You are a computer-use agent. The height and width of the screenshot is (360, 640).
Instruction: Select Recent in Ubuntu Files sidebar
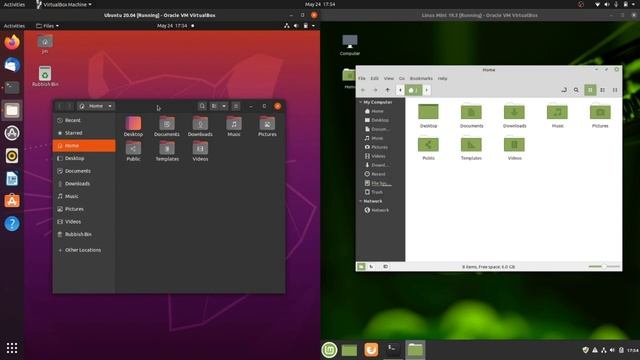[x=84, y=120]
